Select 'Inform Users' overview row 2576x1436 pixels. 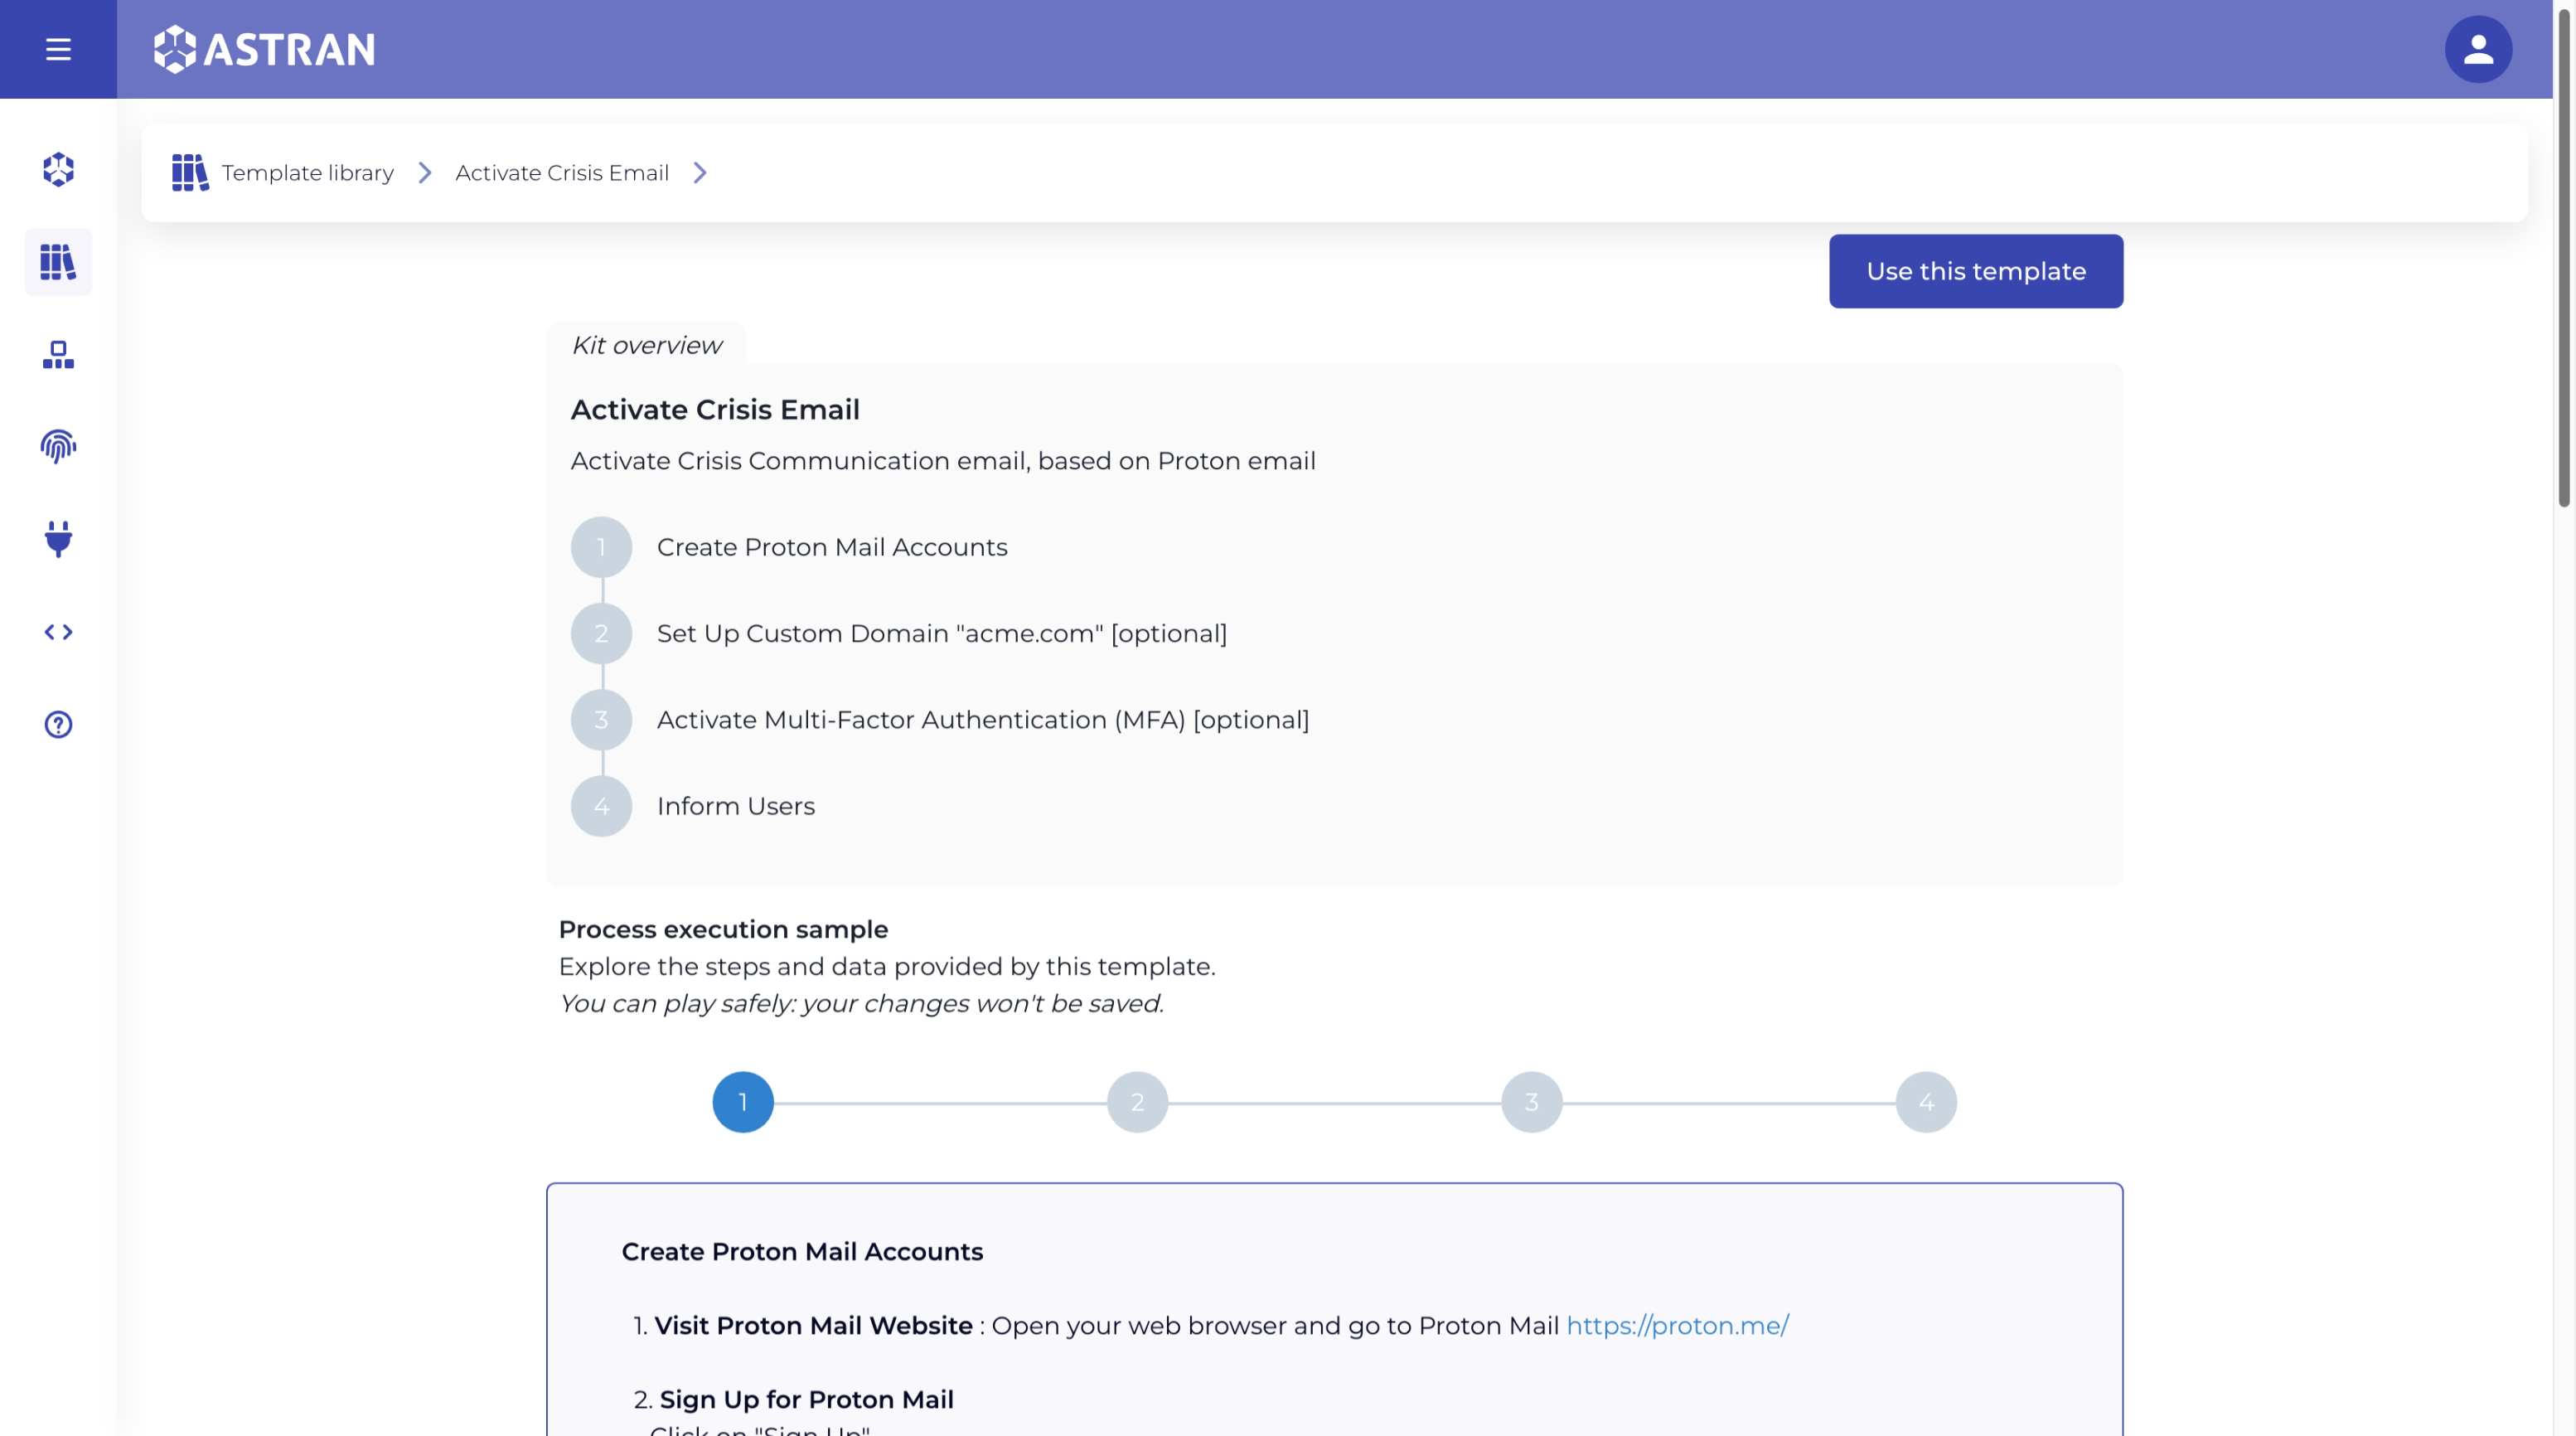click(736, 806)
